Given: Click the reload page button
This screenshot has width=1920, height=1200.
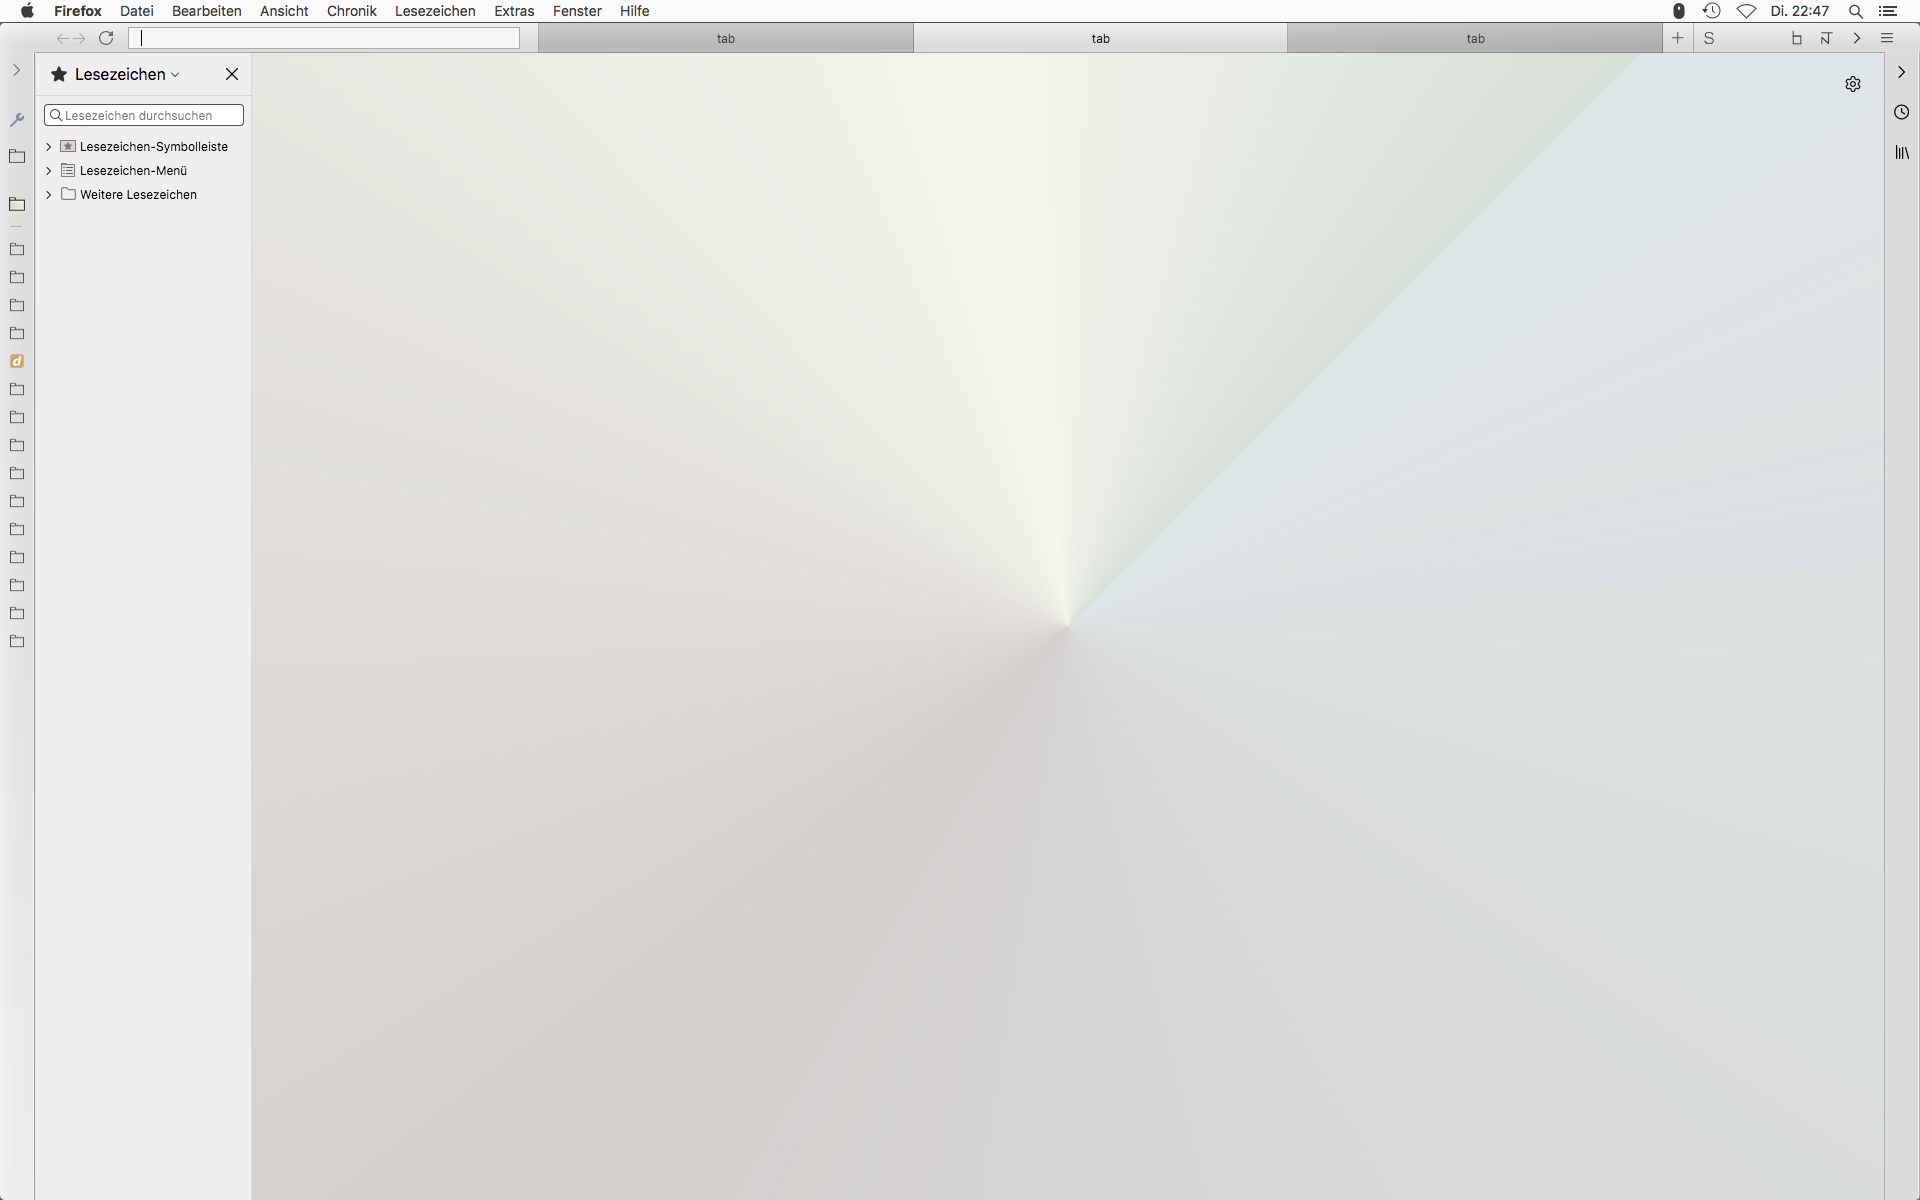Looking at the screenshot, I should pos(106,38).
